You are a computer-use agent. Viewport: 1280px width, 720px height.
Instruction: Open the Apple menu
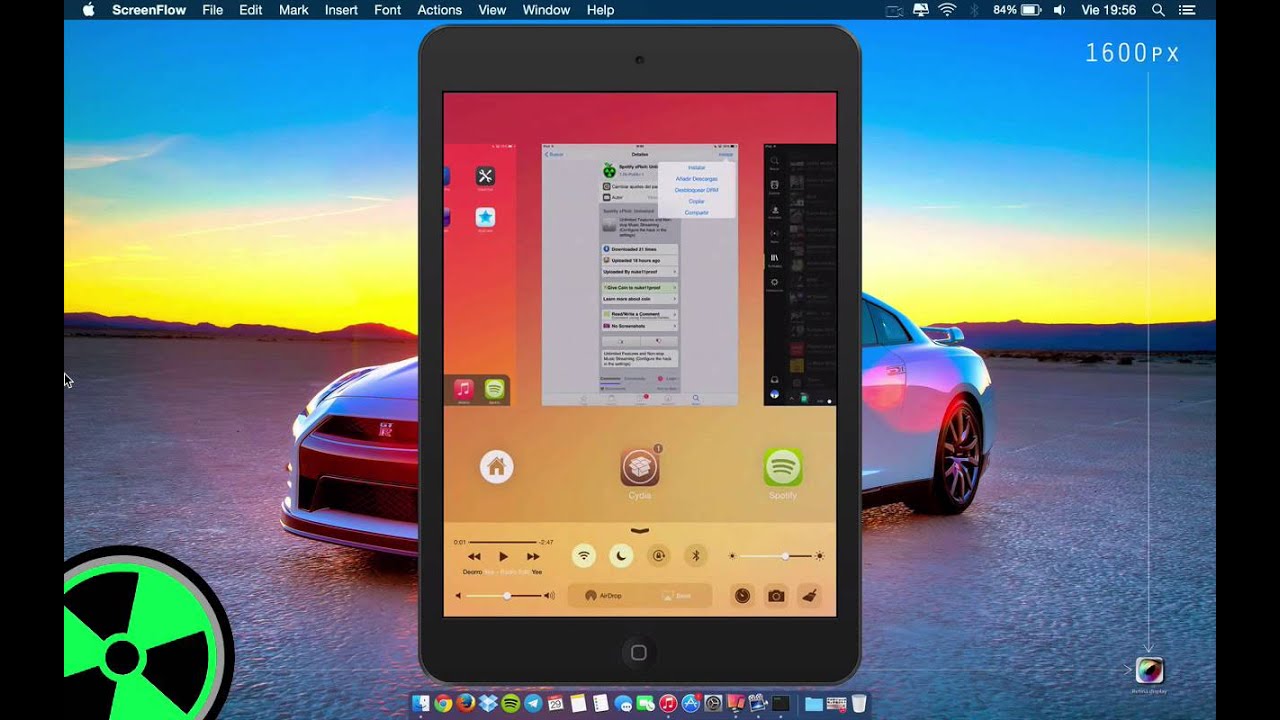(88, 10)
